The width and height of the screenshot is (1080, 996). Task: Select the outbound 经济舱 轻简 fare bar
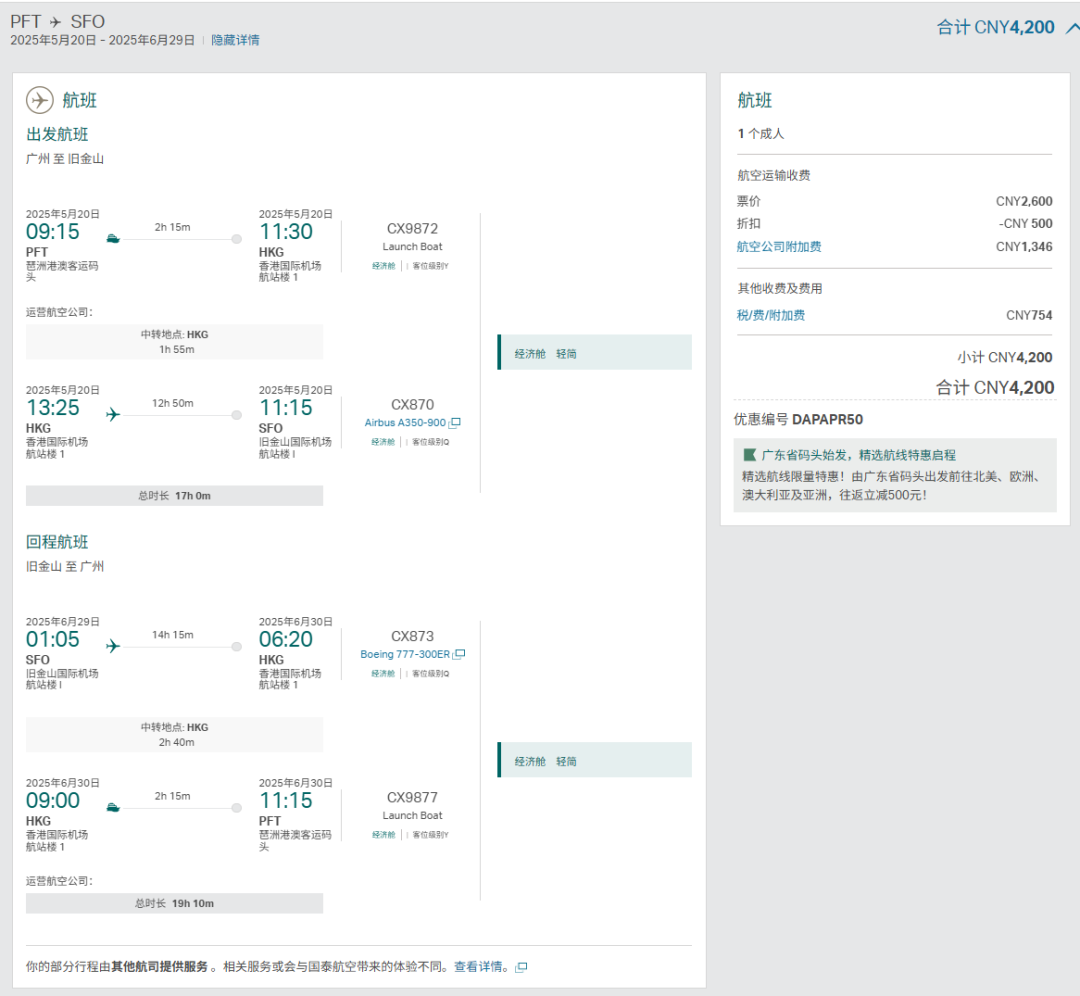[x=594, y=353]
